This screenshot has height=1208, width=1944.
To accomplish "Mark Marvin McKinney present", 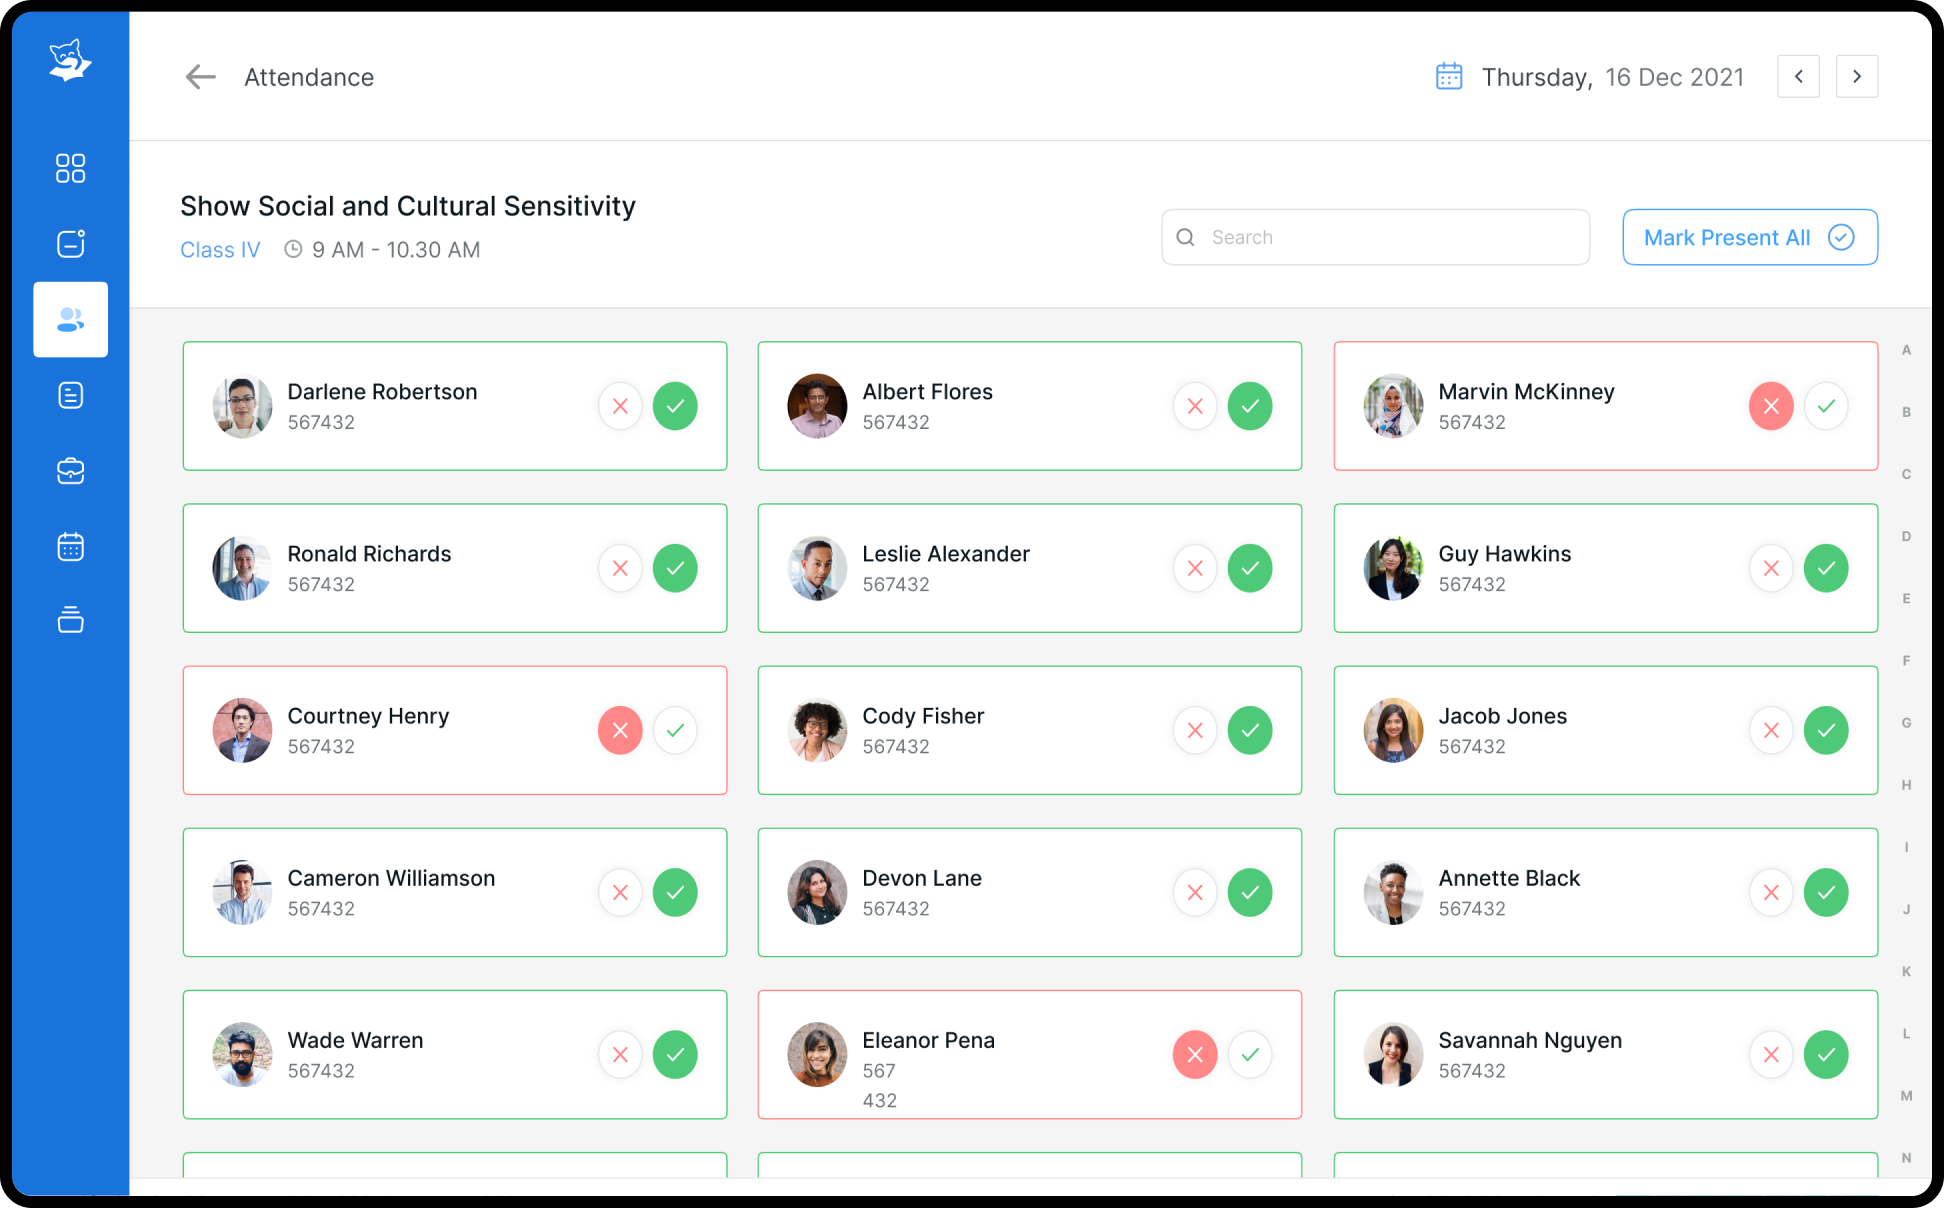I will [1826, 406].
